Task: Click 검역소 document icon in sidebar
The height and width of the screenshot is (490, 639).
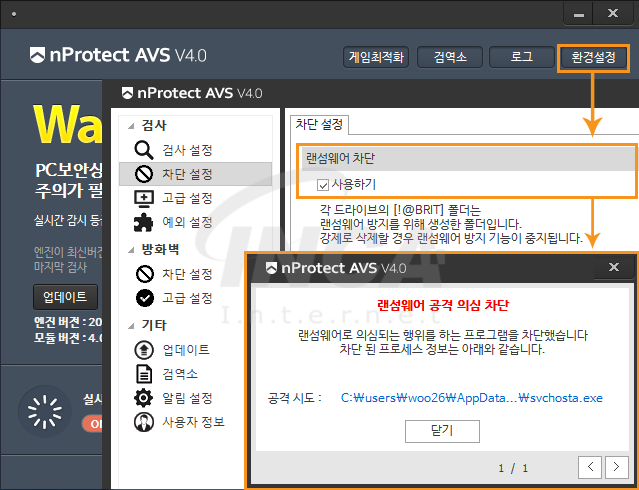Action: coord(144,374)
